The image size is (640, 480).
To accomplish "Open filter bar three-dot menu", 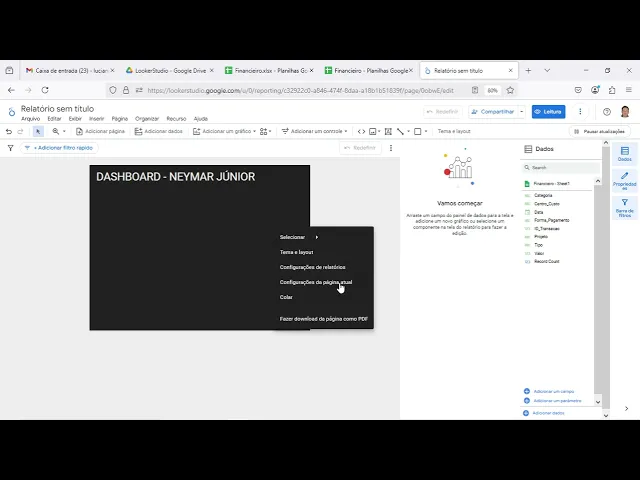I will (391, 148).
